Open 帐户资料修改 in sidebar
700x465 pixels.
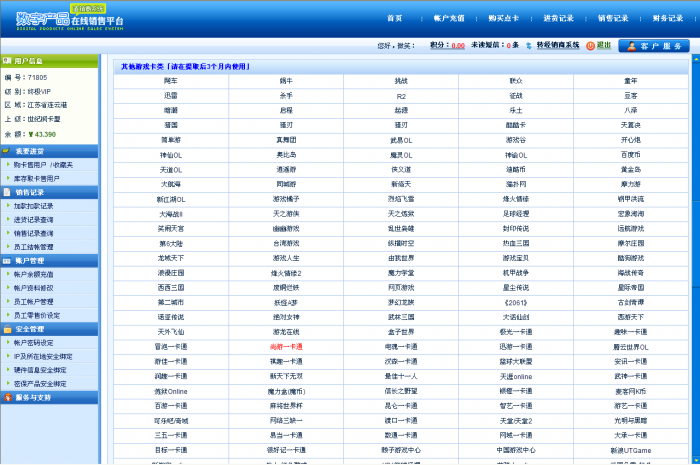pyautogui.click(x=33, y=288)
